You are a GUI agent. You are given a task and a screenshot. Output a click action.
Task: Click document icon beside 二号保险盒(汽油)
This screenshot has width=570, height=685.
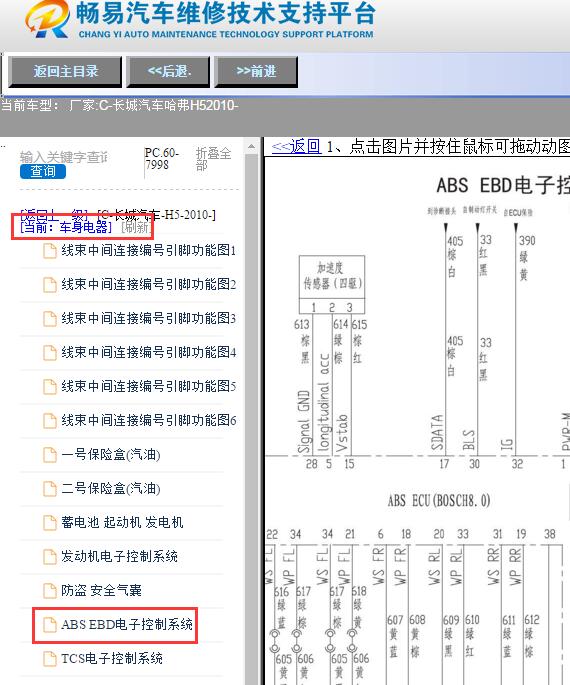coord(50,488)
